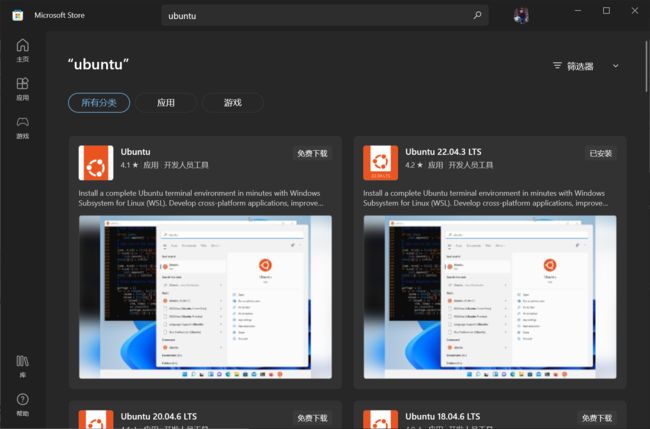Viewport: 650px width, 429px height.
Task: Click the search box containing ubuntu
Action: pyautogui.click(x=325, y=16)
